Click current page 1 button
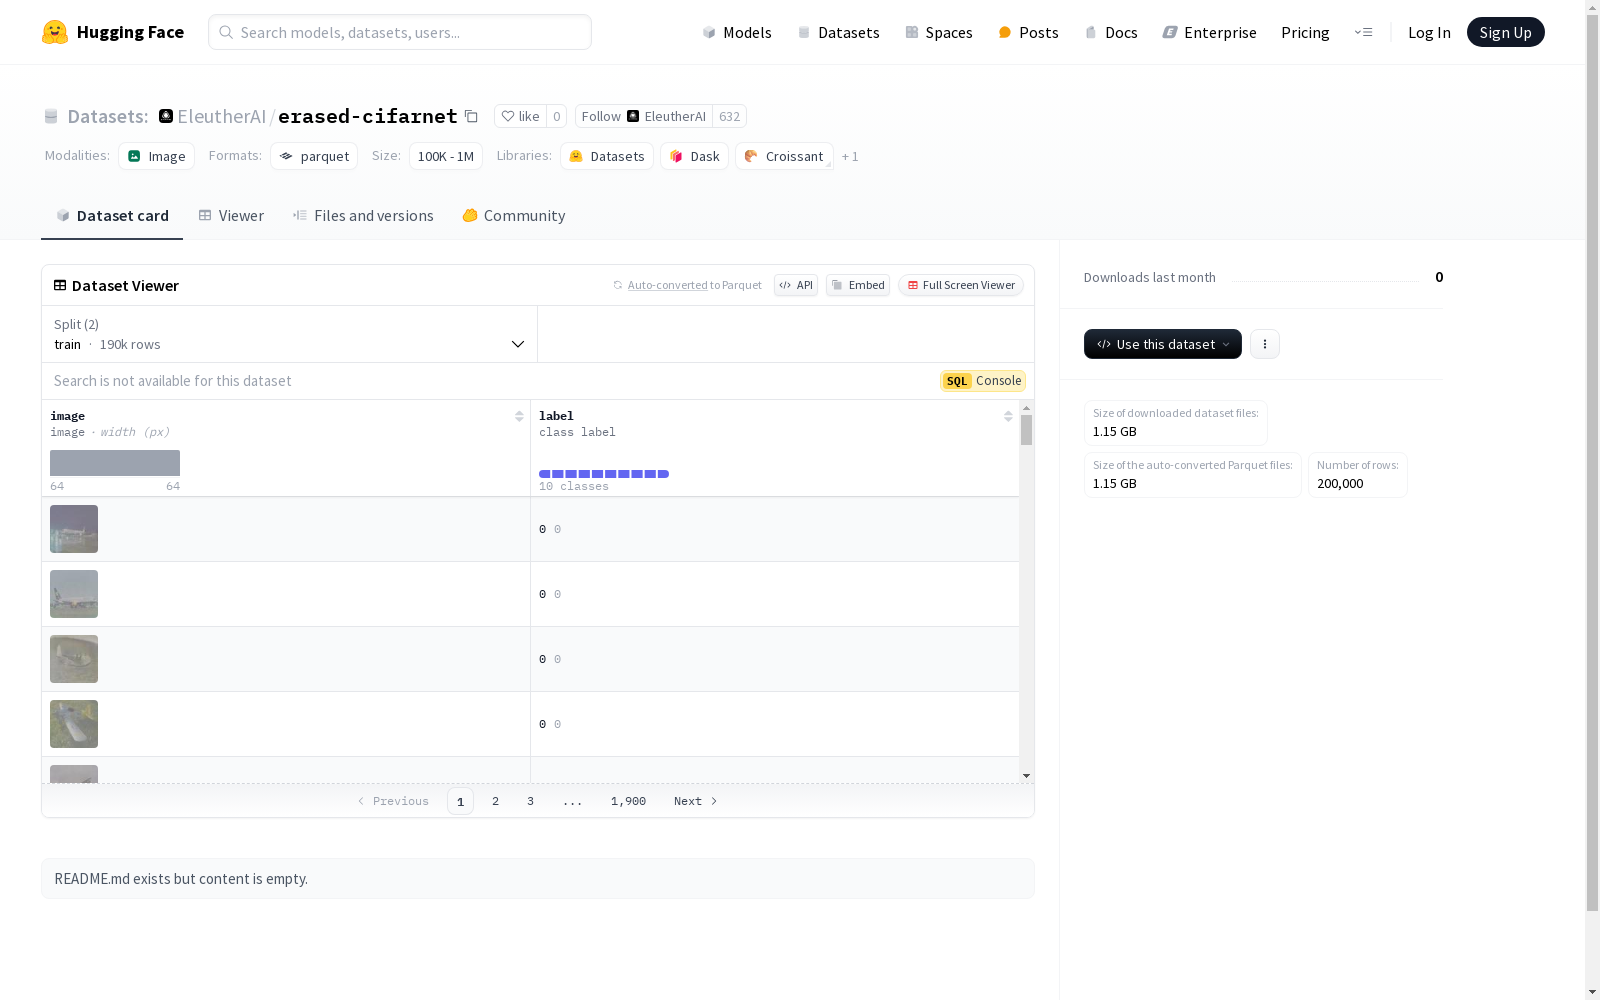 460,801
